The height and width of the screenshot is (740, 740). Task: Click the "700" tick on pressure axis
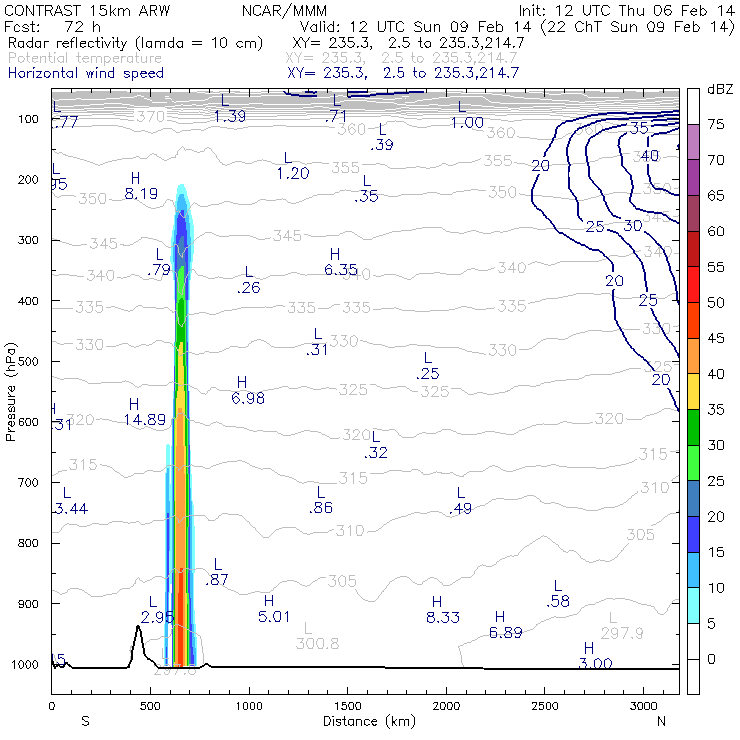pos(28,482)
